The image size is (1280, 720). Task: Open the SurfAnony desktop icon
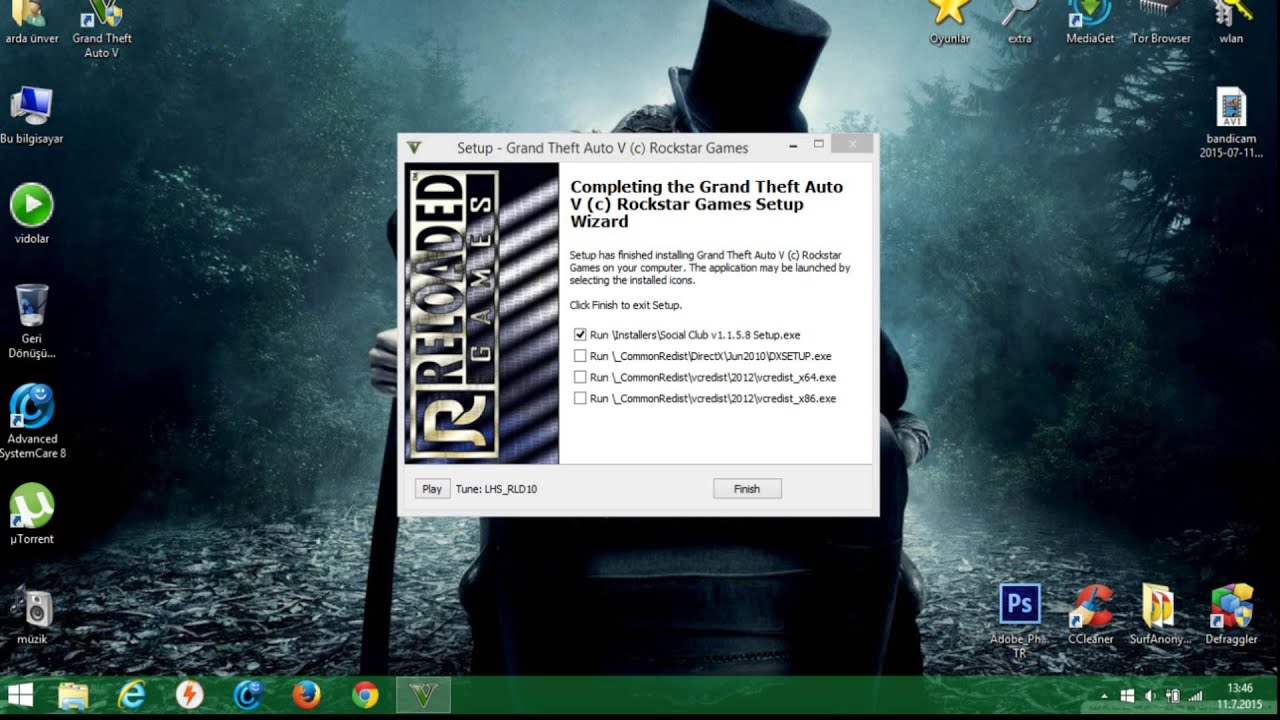tap(1160, 614)
